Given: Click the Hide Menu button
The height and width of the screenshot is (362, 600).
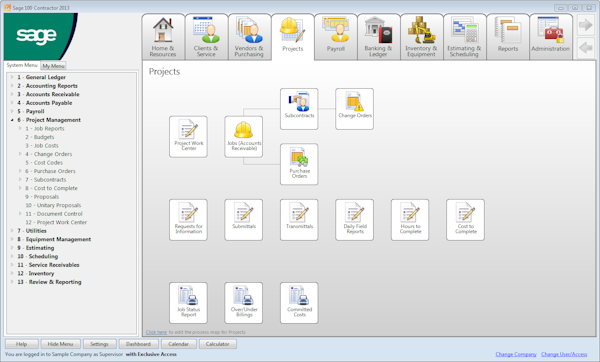Looking at the screenshot, I should click(60, 344).
